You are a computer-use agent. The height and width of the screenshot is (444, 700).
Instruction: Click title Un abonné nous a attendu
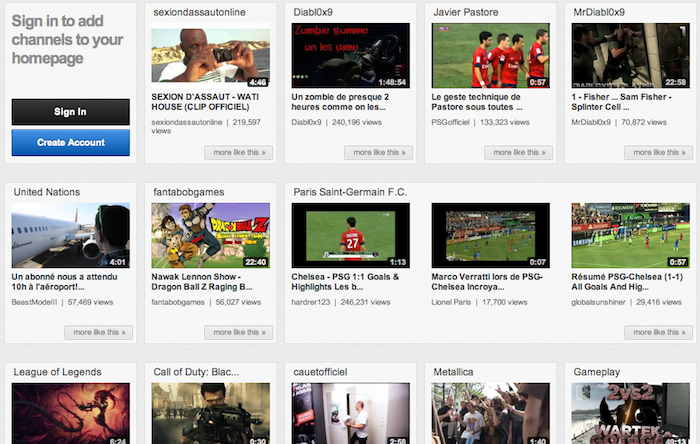click(x=64, y=282)
